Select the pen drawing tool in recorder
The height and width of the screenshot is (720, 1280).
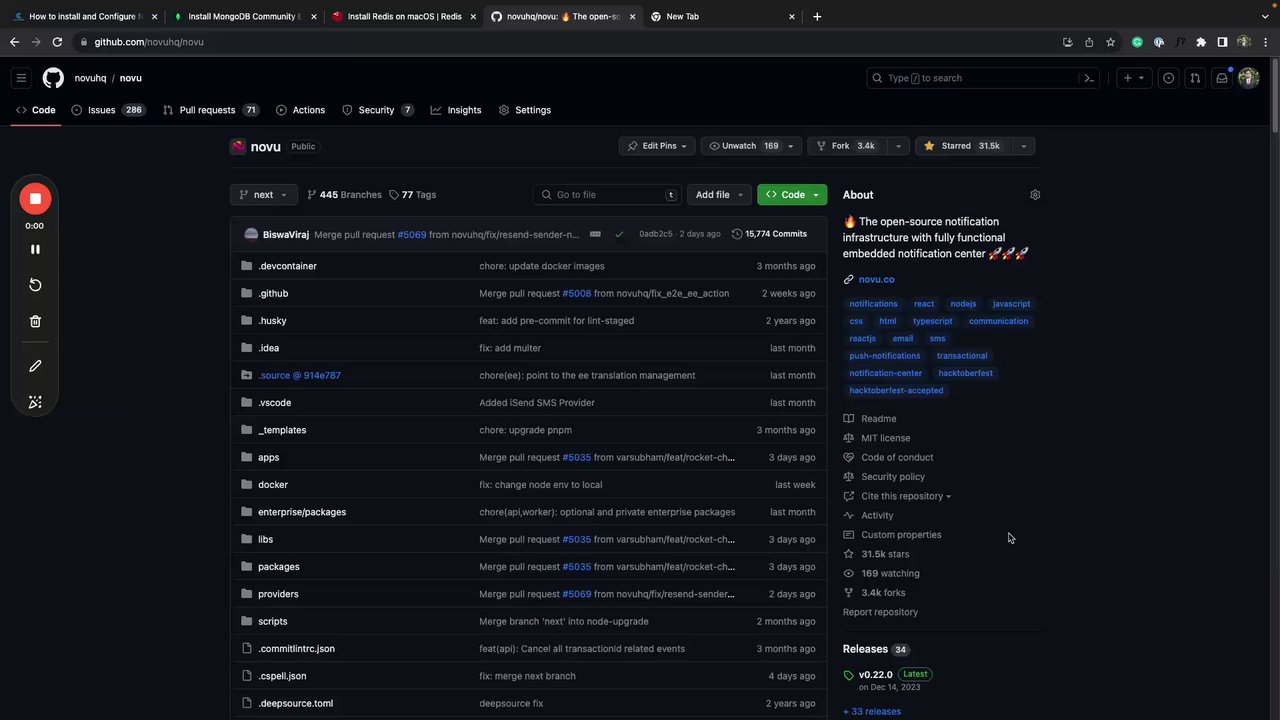point(35,366)
